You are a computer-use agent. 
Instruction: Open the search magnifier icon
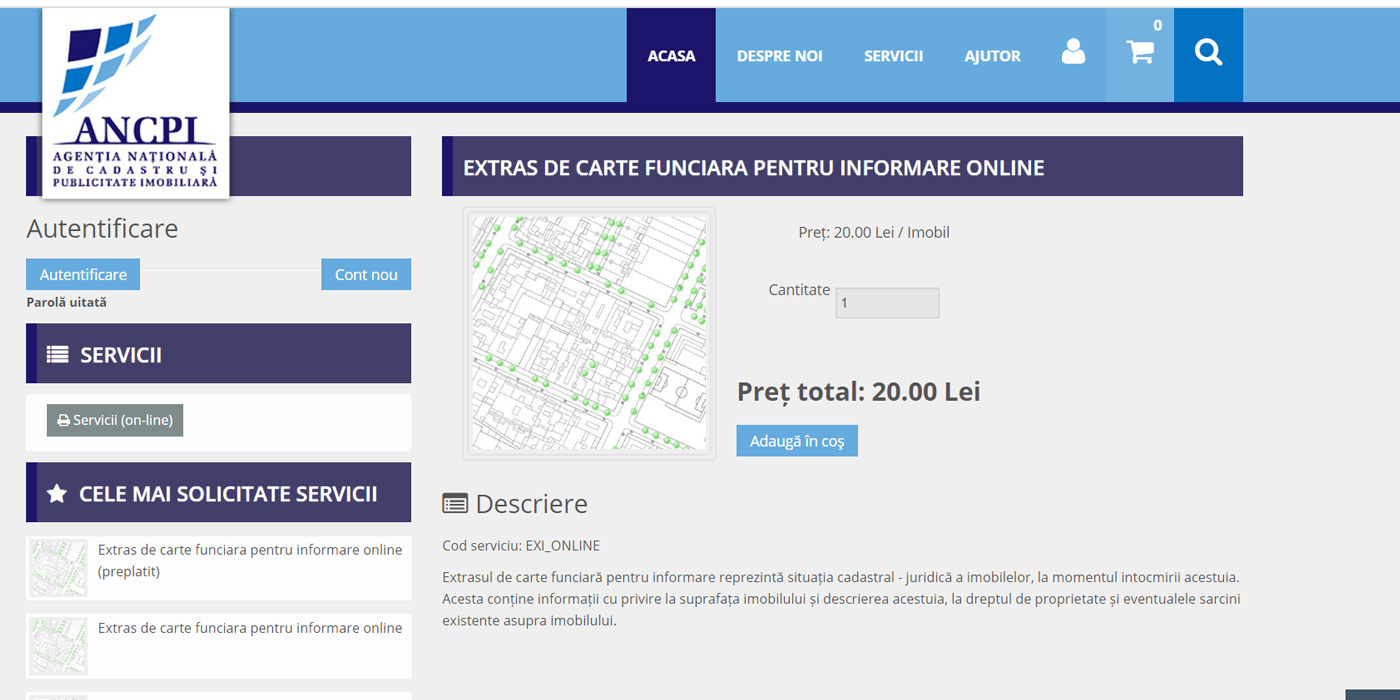[1208, 52]
